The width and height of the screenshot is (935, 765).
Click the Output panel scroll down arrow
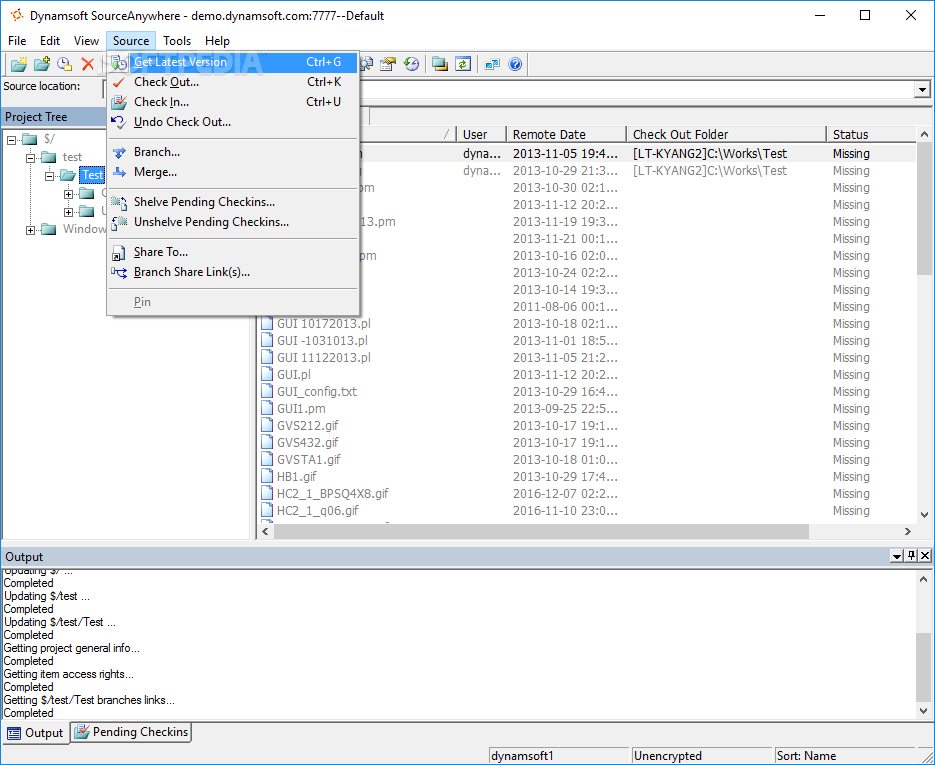tap(924, 711)
